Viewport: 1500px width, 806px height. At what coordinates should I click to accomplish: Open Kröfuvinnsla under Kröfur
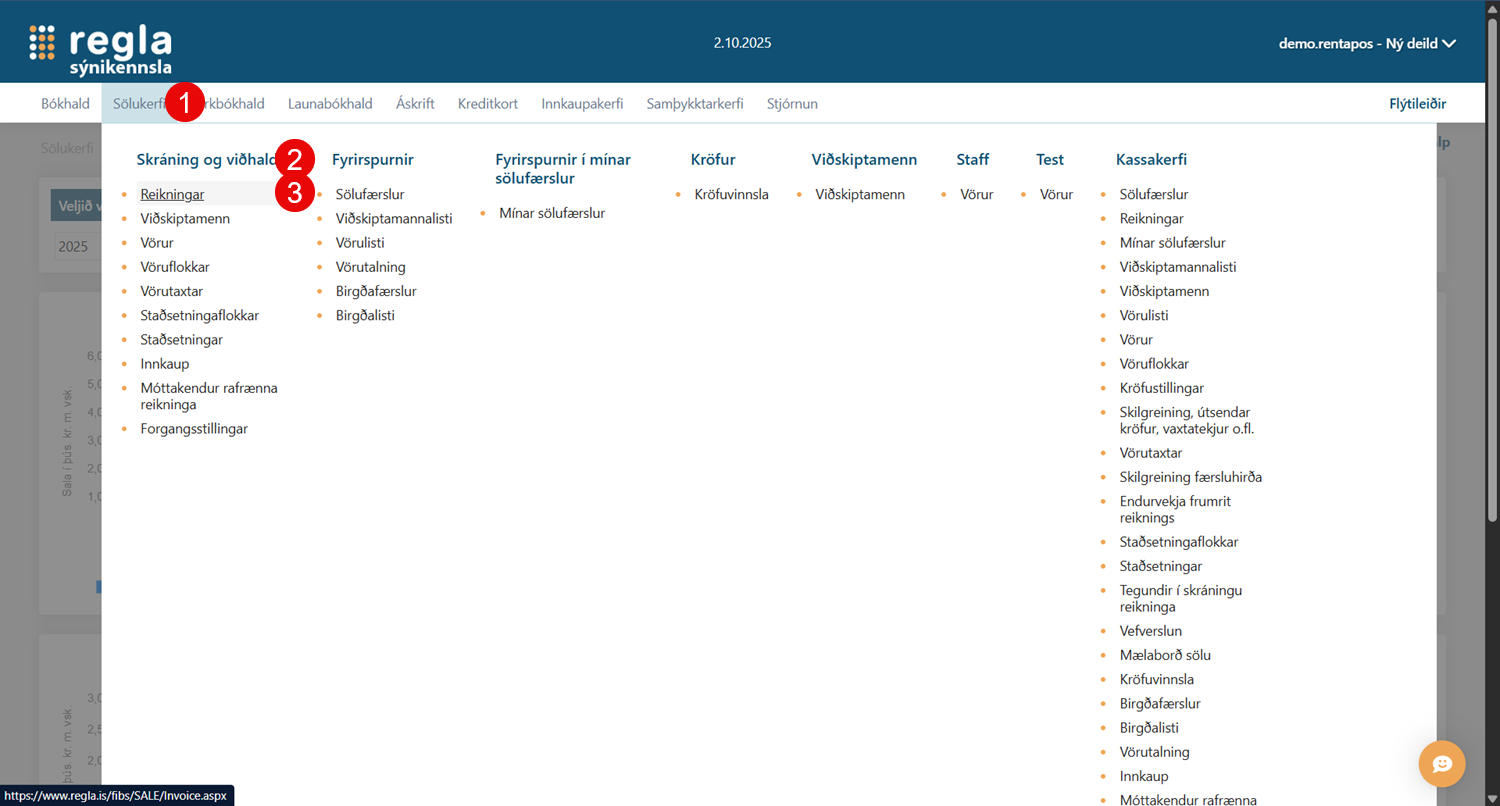(x=731, y=195)
